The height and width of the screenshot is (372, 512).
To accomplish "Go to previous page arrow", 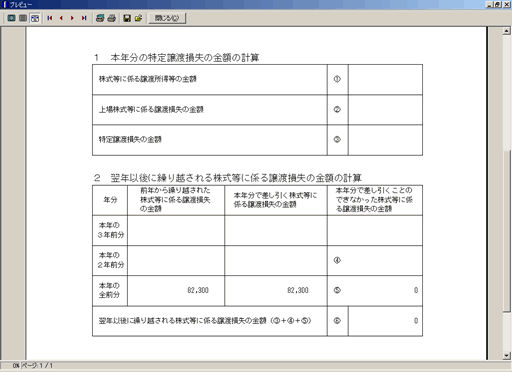I will pos(61,18).
